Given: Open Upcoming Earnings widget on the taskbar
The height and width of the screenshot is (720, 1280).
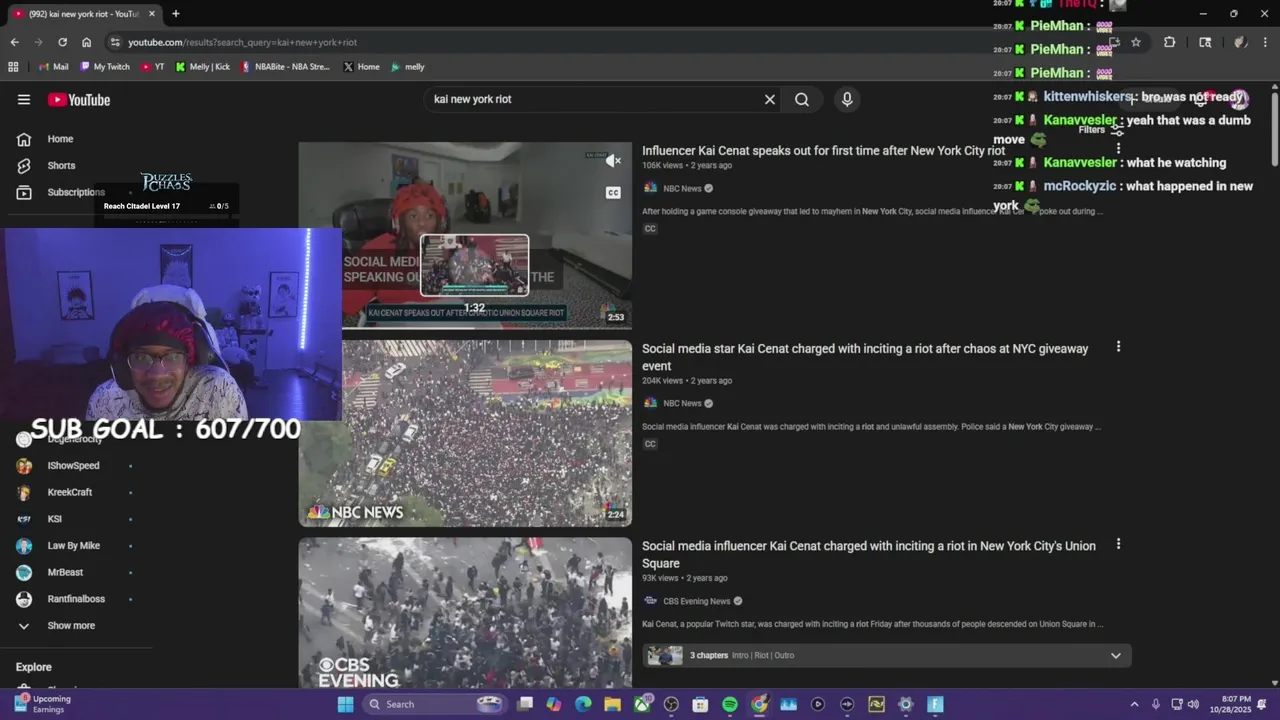Looking at the screenshot, I should [x=42, y=704].
